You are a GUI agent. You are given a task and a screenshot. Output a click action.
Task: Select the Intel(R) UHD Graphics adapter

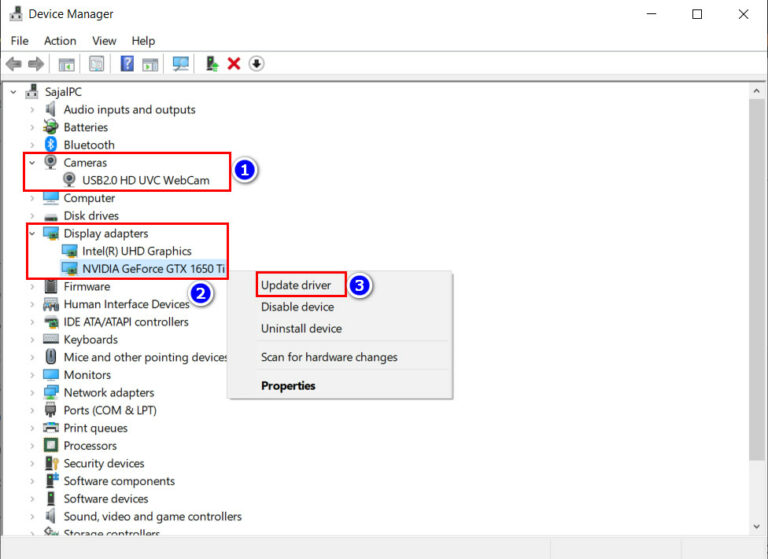tap(137, 251)
